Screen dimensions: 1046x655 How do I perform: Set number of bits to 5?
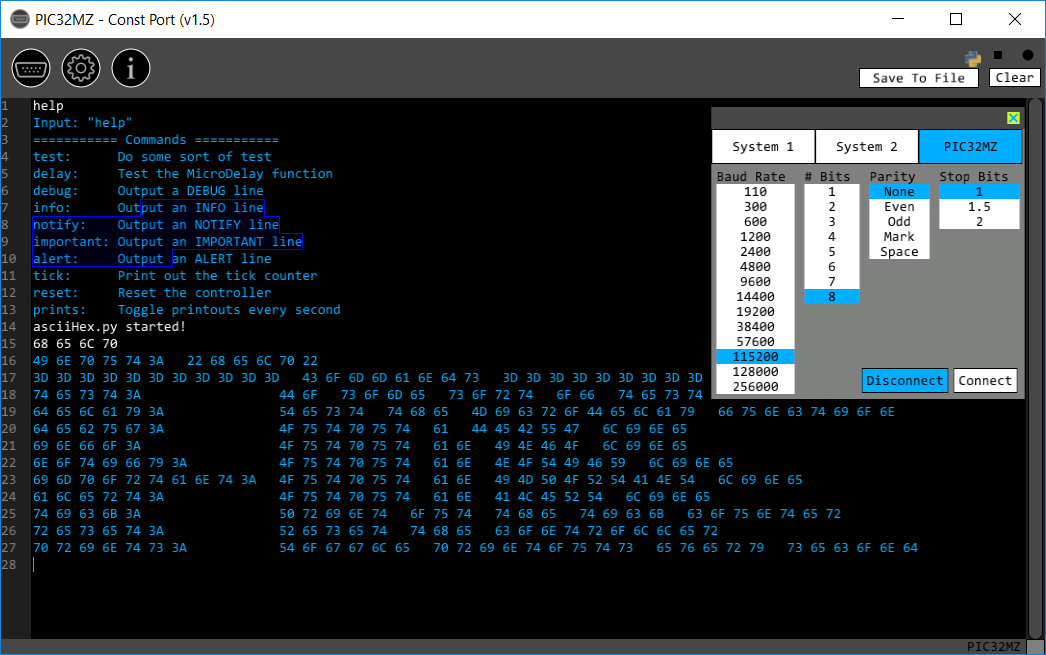(x=832, y=252)
